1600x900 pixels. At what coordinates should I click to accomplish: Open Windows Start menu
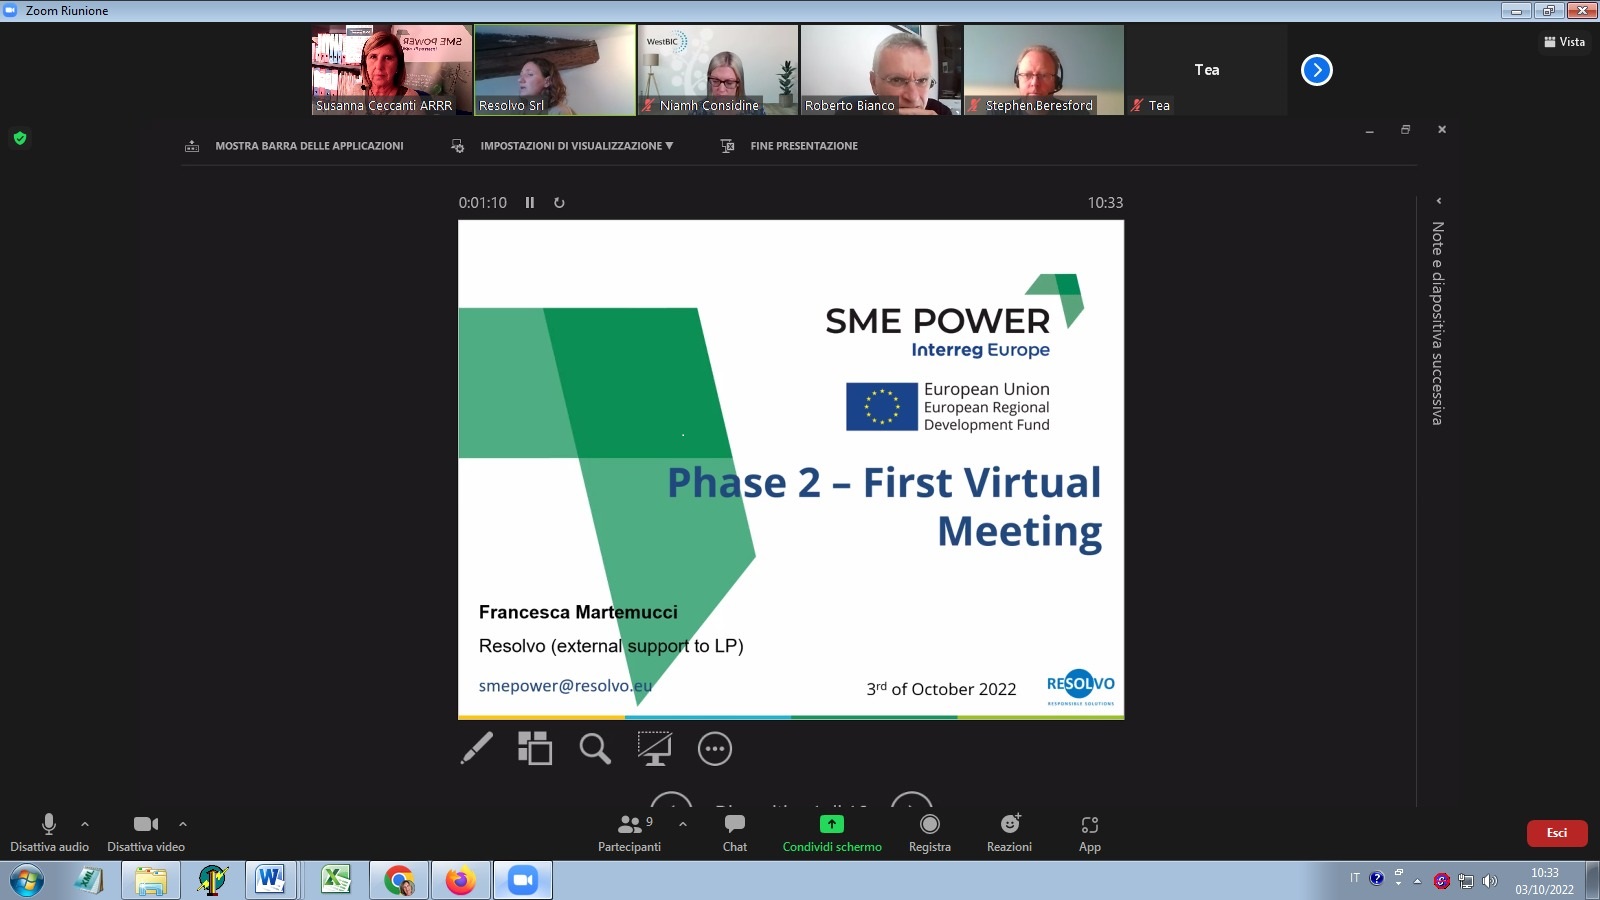tap(26, 881)
